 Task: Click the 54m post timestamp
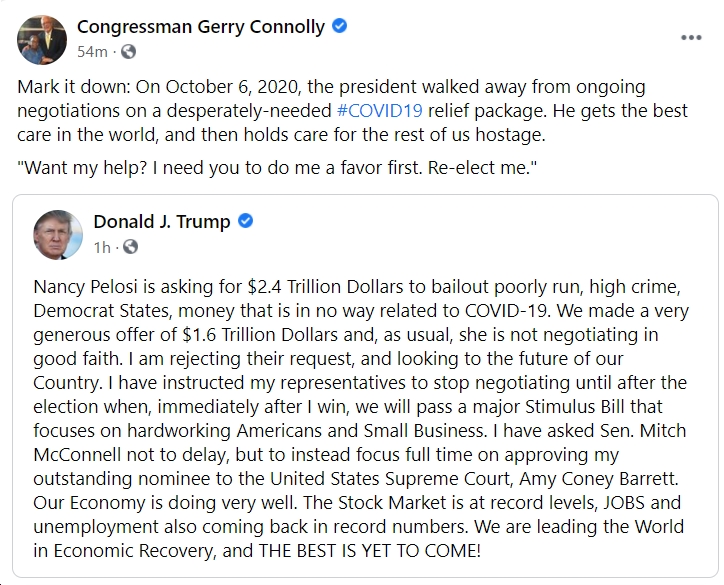[x=92, y=52]
